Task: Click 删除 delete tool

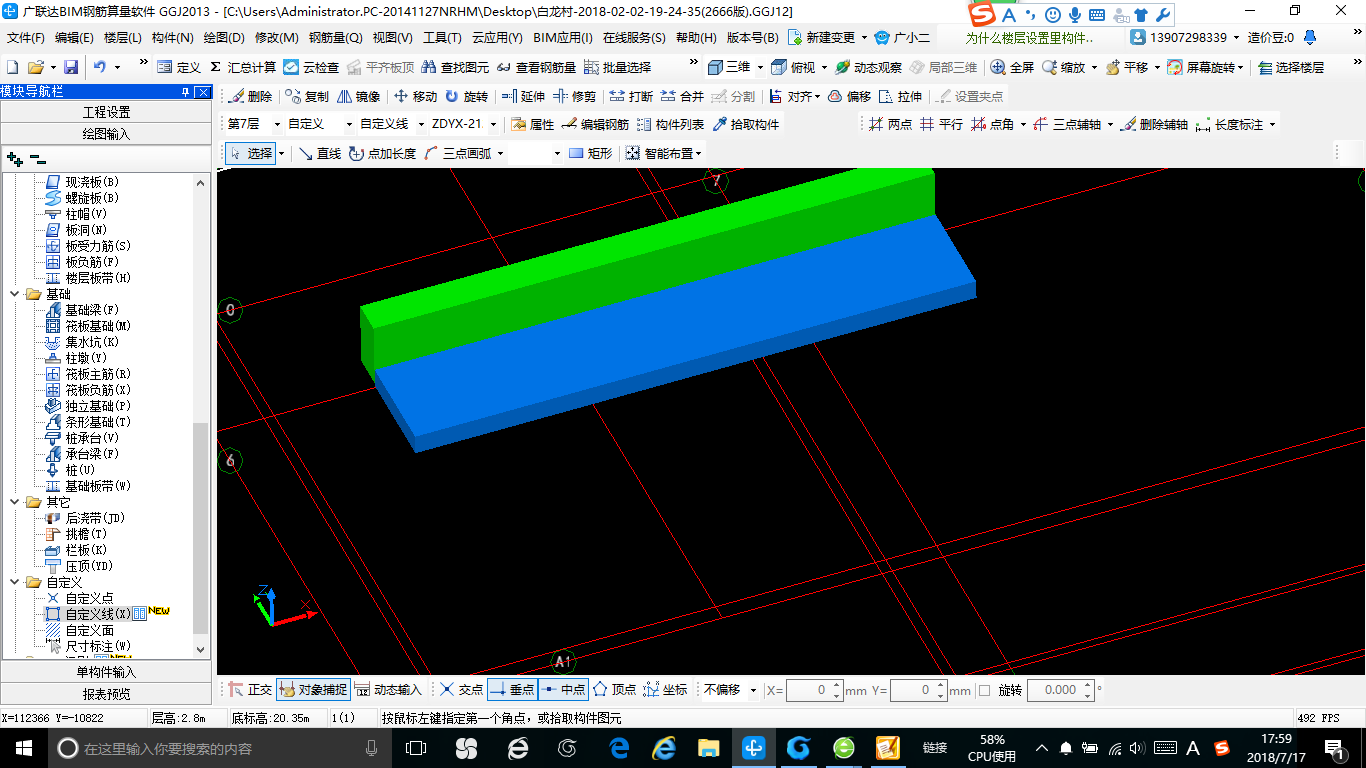Action: pos(250,96)
